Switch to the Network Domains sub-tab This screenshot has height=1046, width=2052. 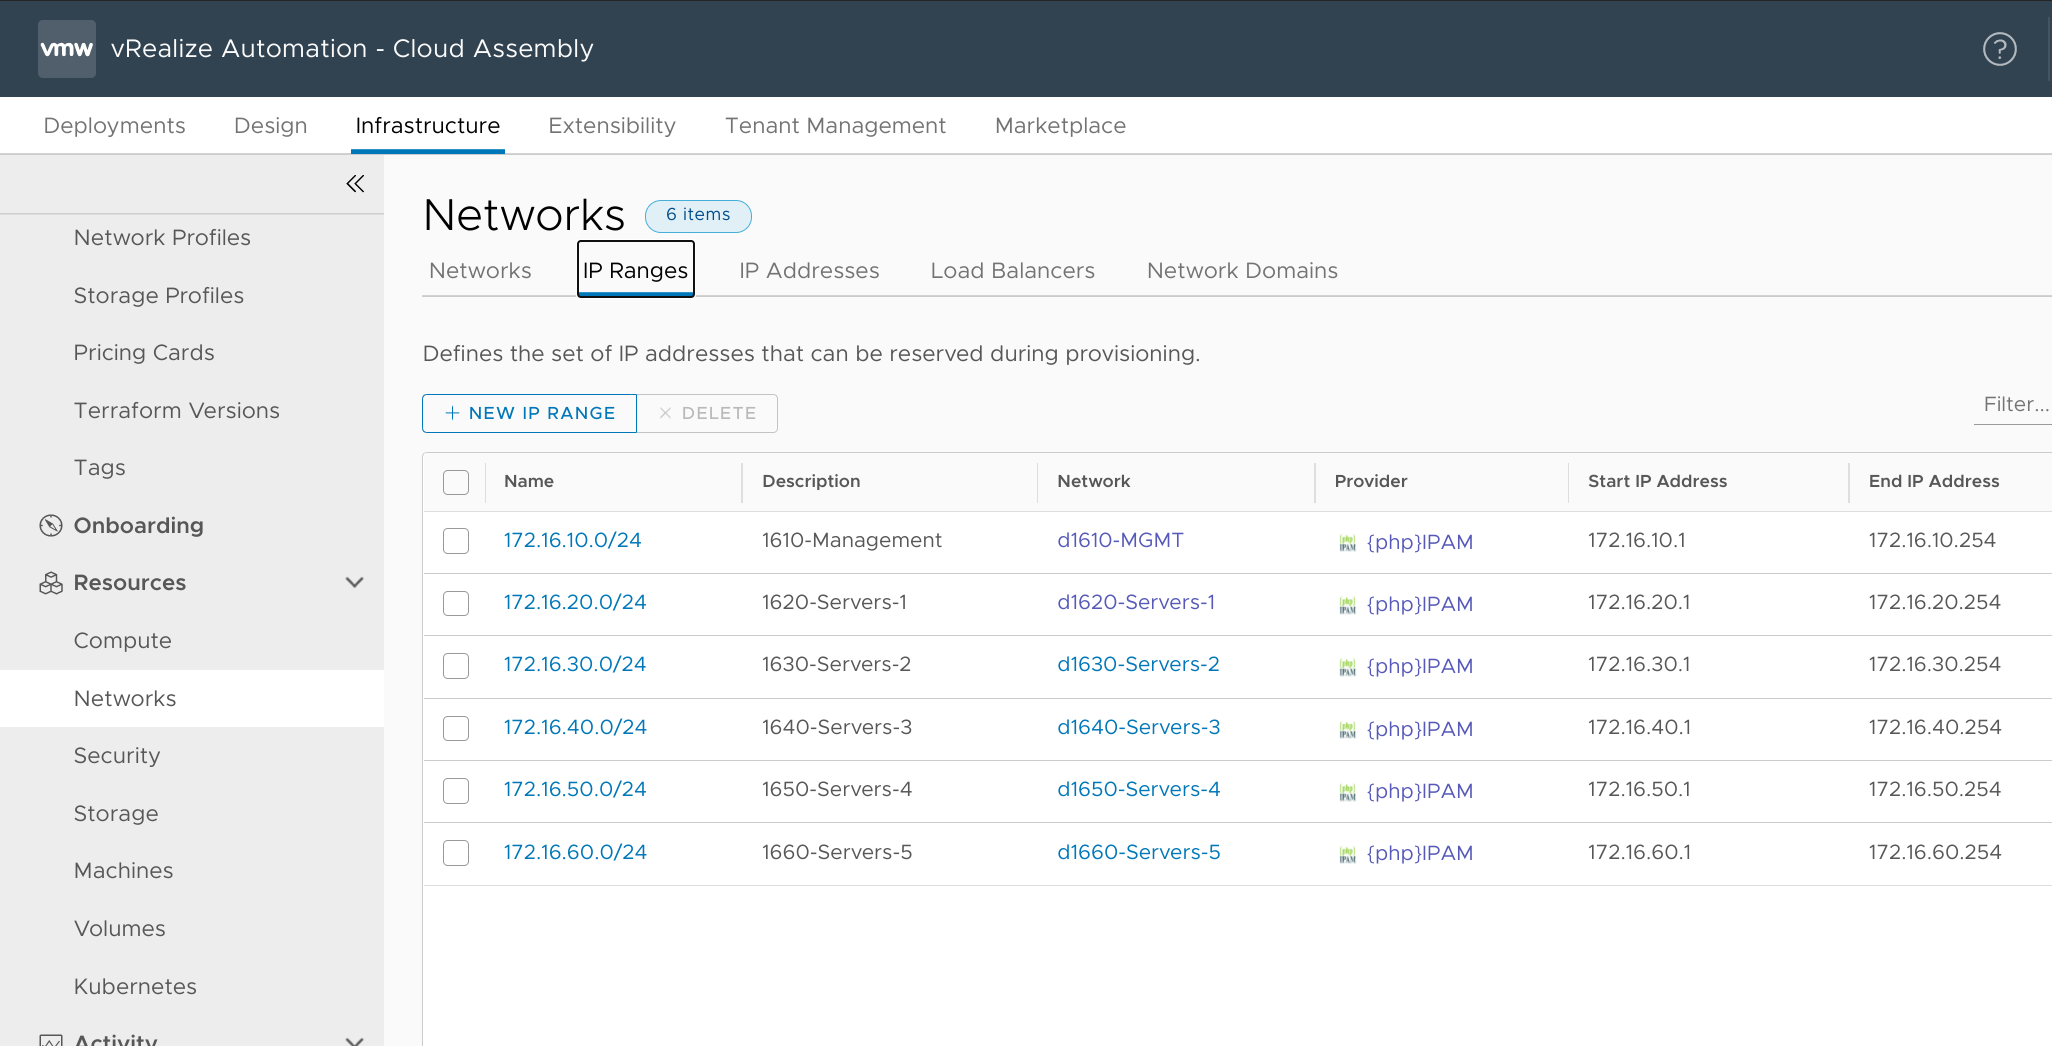coord(1242,271)
